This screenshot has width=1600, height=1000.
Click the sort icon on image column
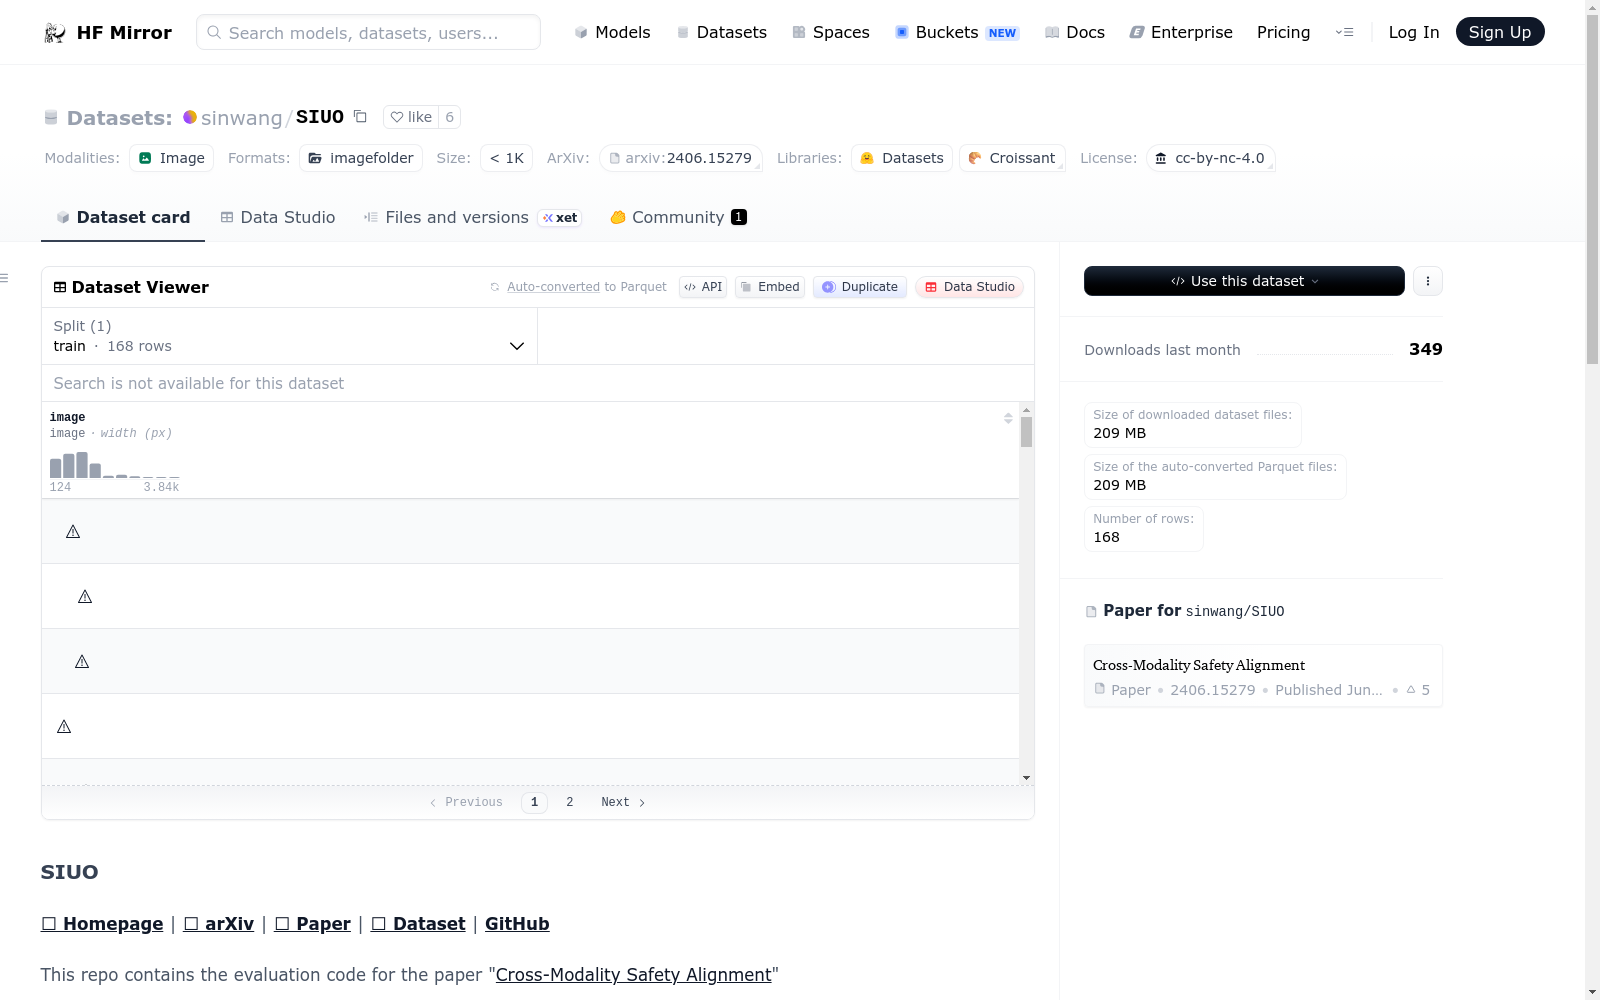(1008, 418)
